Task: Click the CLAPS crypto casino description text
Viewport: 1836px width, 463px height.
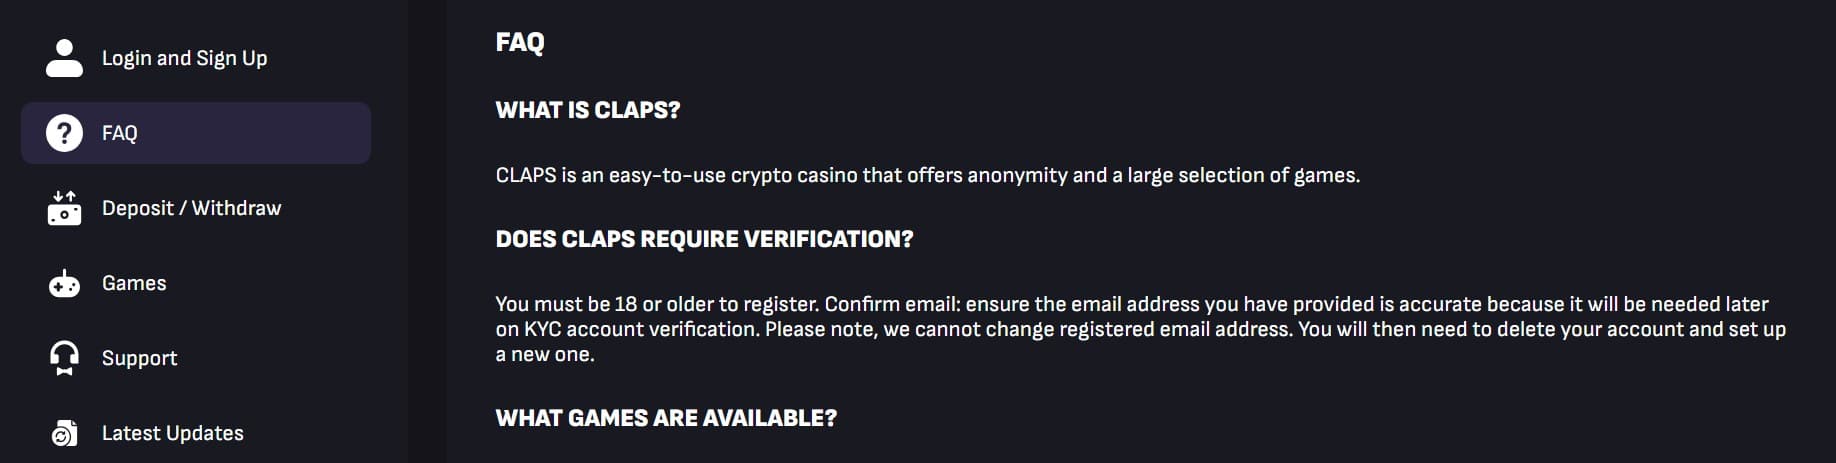Action: click(x=927, y=176)
